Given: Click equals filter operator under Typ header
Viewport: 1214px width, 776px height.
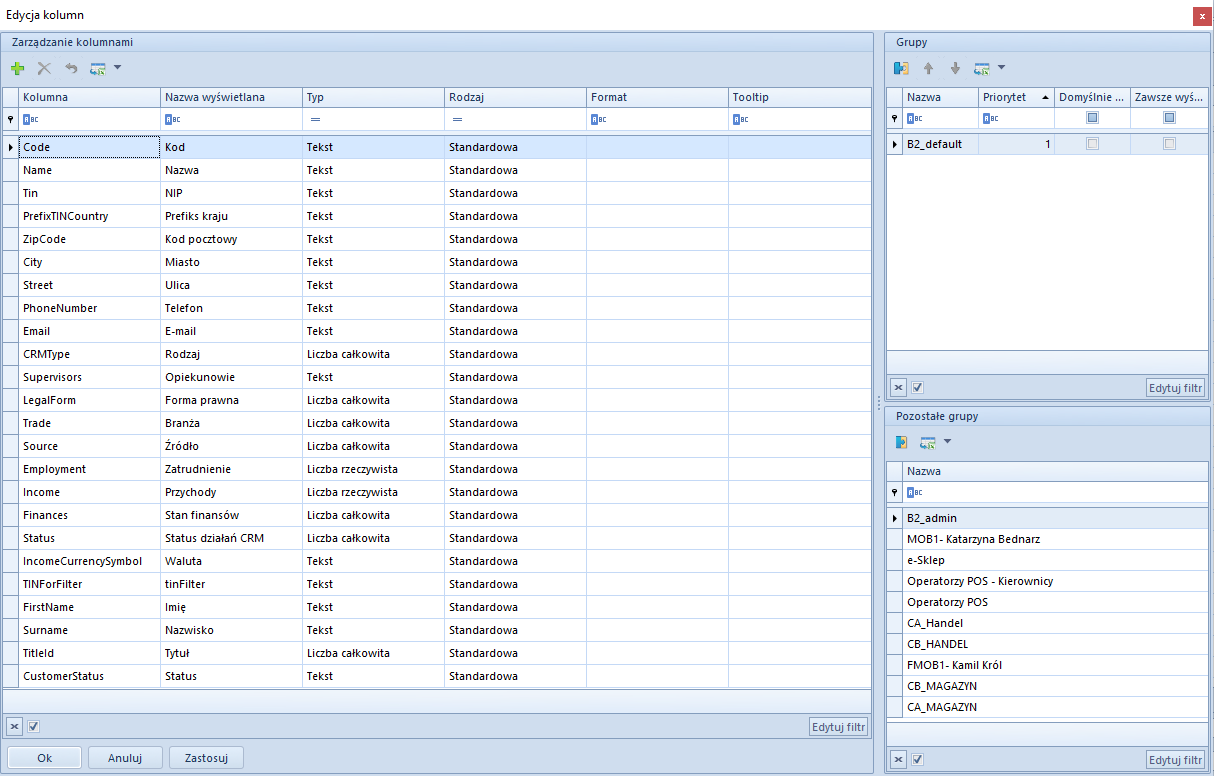Looking at the screenshot, I should click(315, 119).
